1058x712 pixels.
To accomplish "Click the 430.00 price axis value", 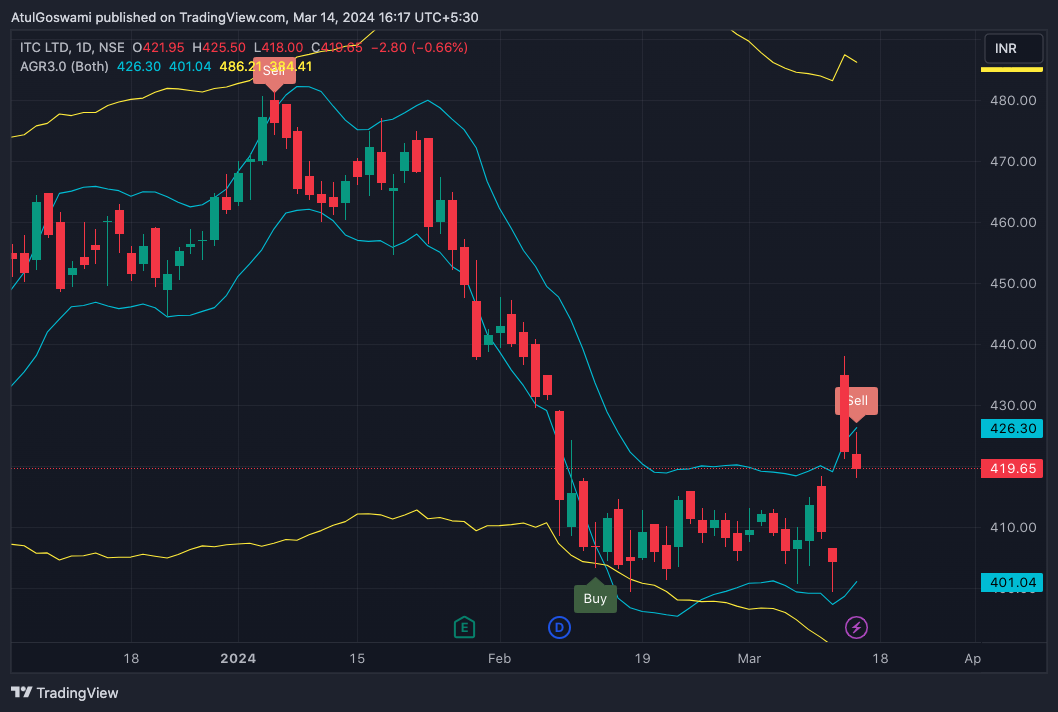I will pos(1013,406).
